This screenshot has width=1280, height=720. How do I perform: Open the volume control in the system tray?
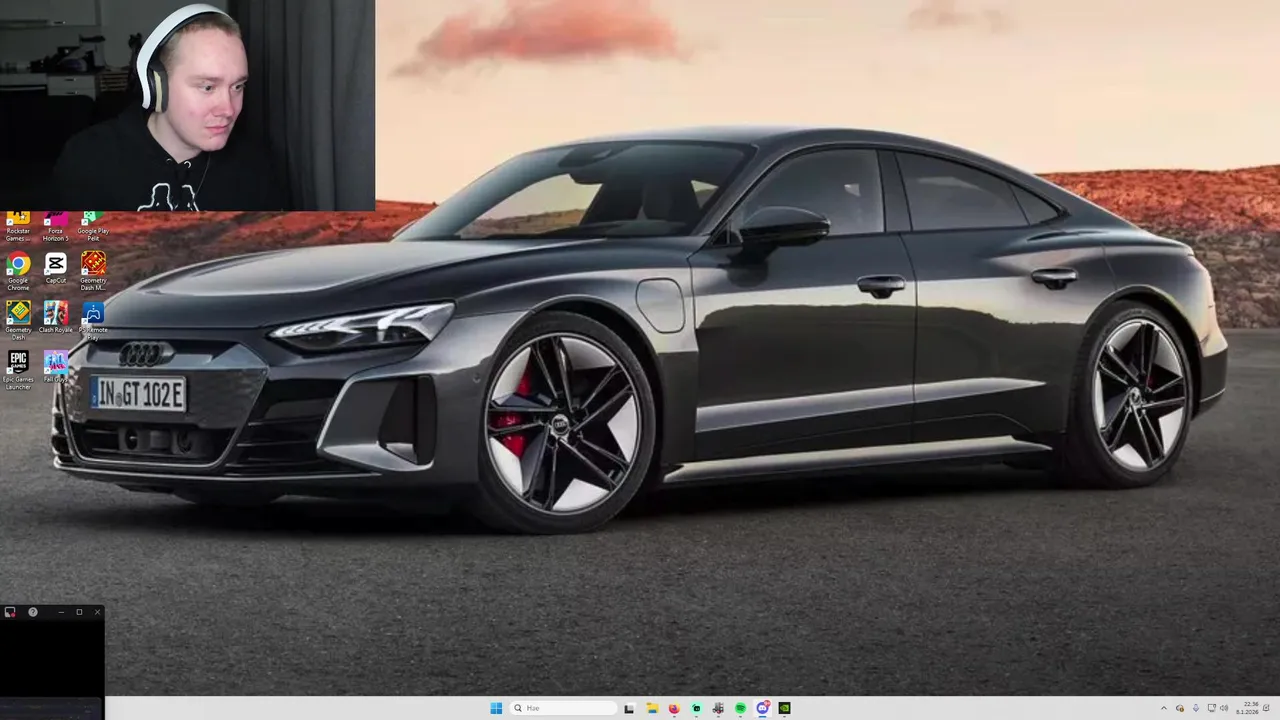tap(1224, 708)
